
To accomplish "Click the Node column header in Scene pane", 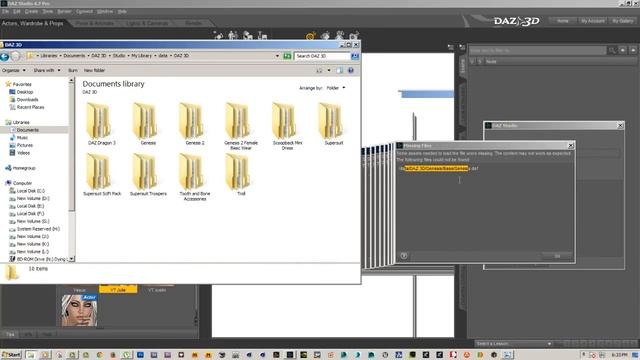I will (491, 62).
